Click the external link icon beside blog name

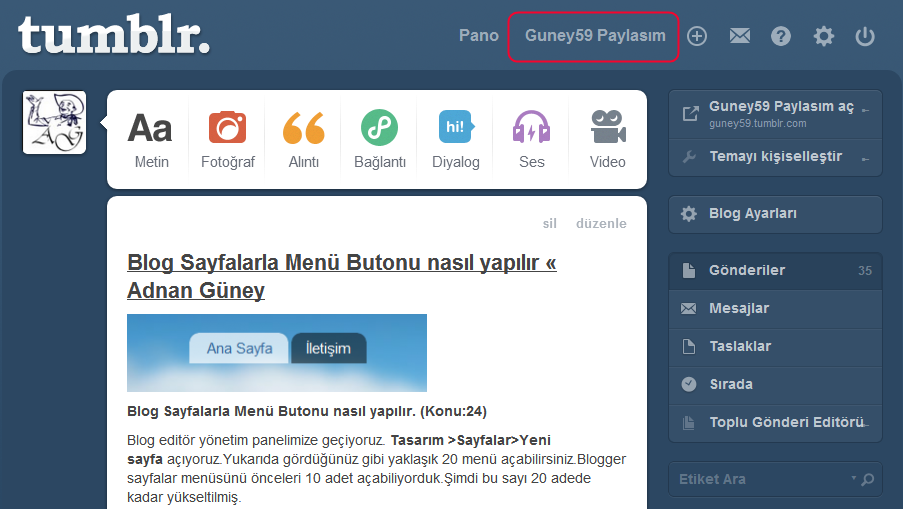[x=690, y=113]
